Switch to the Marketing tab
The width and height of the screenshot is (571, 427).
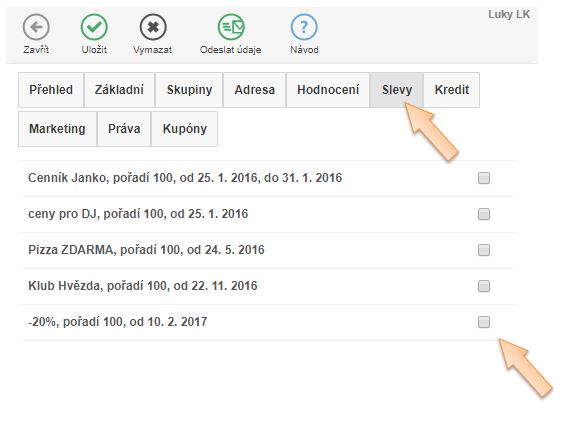coord(58,129)
